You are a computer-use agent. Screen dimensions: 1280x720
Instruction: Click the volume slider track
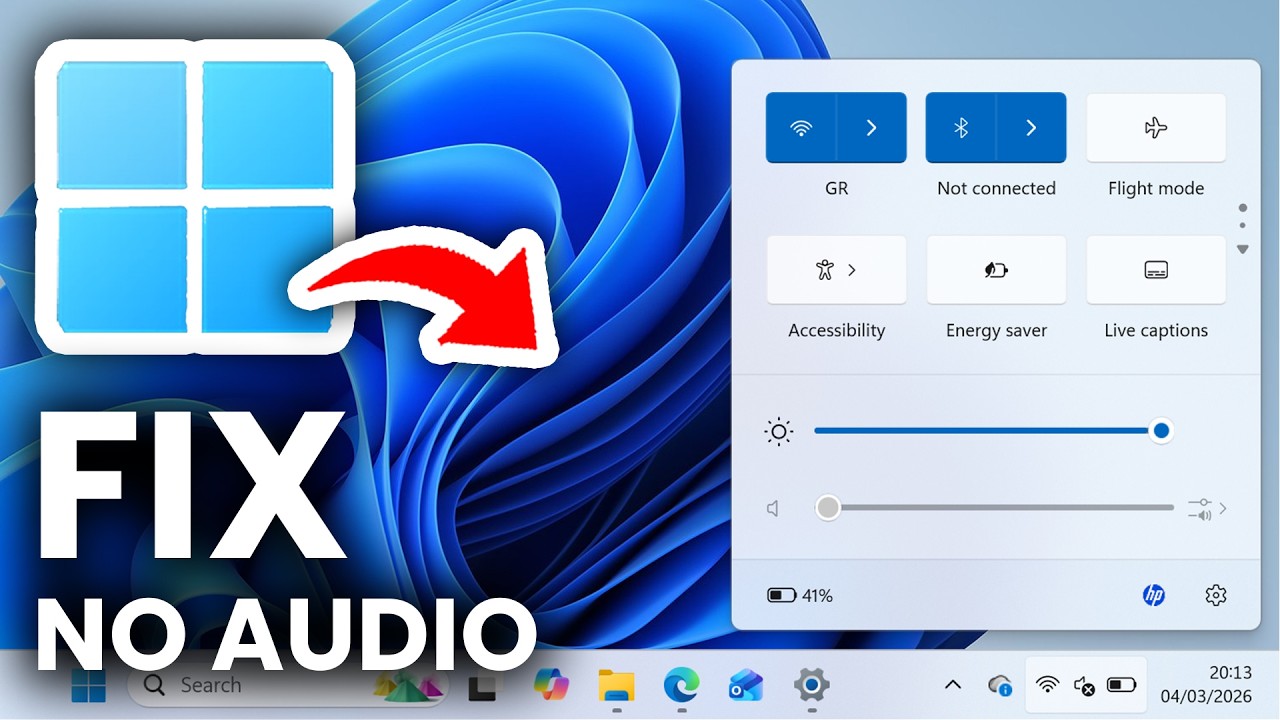tap(995, 508)
